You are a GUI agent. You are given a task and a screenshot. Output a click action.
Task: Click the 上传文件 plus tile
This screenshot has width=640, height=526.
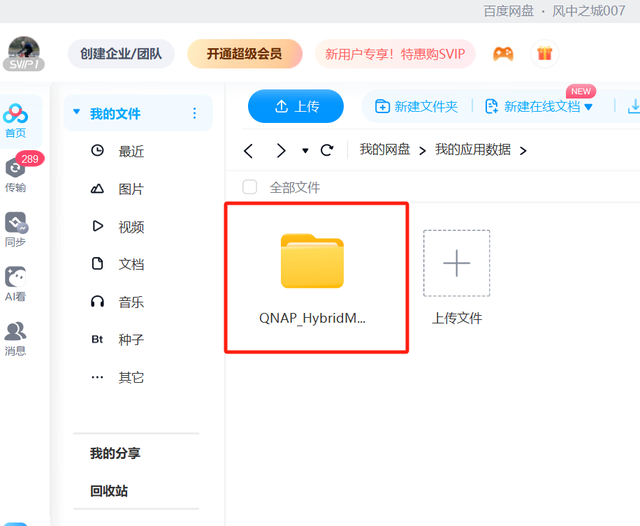click(457, 264)
